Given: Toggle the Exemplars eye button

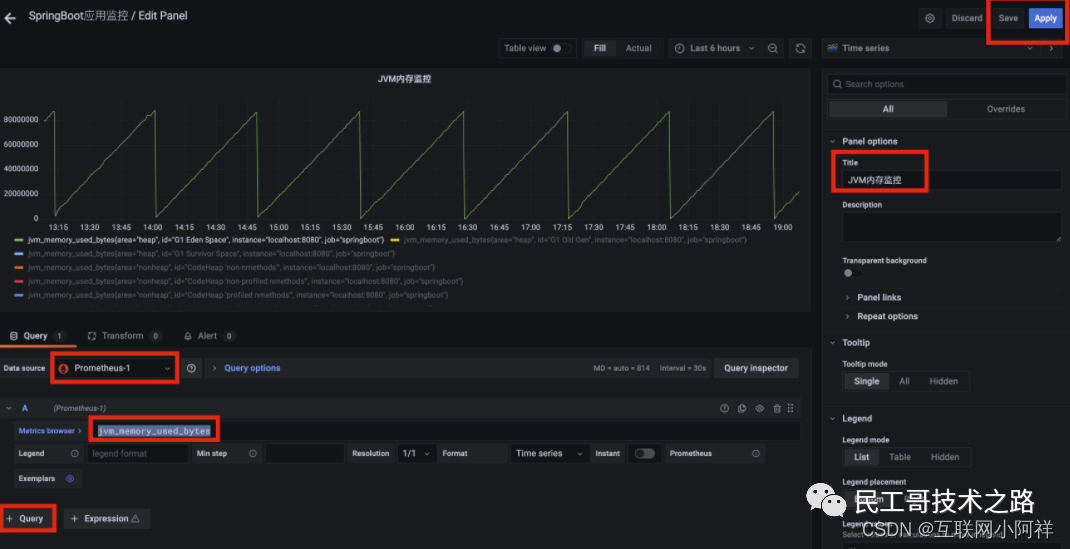Looking at the screenshot, I should [x=70, y=479].
